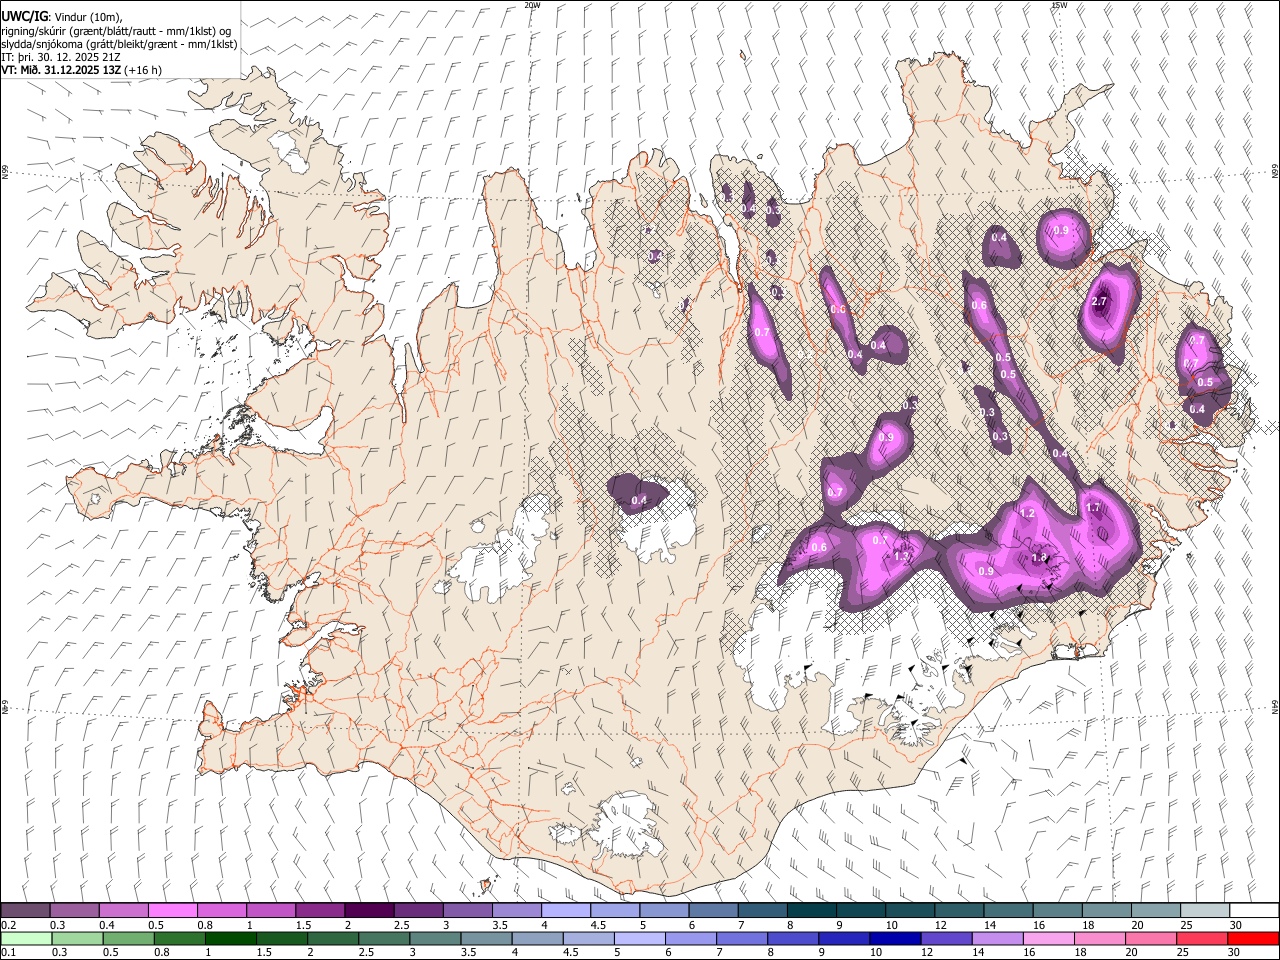Click the 20W longitude label

[532, 5]
